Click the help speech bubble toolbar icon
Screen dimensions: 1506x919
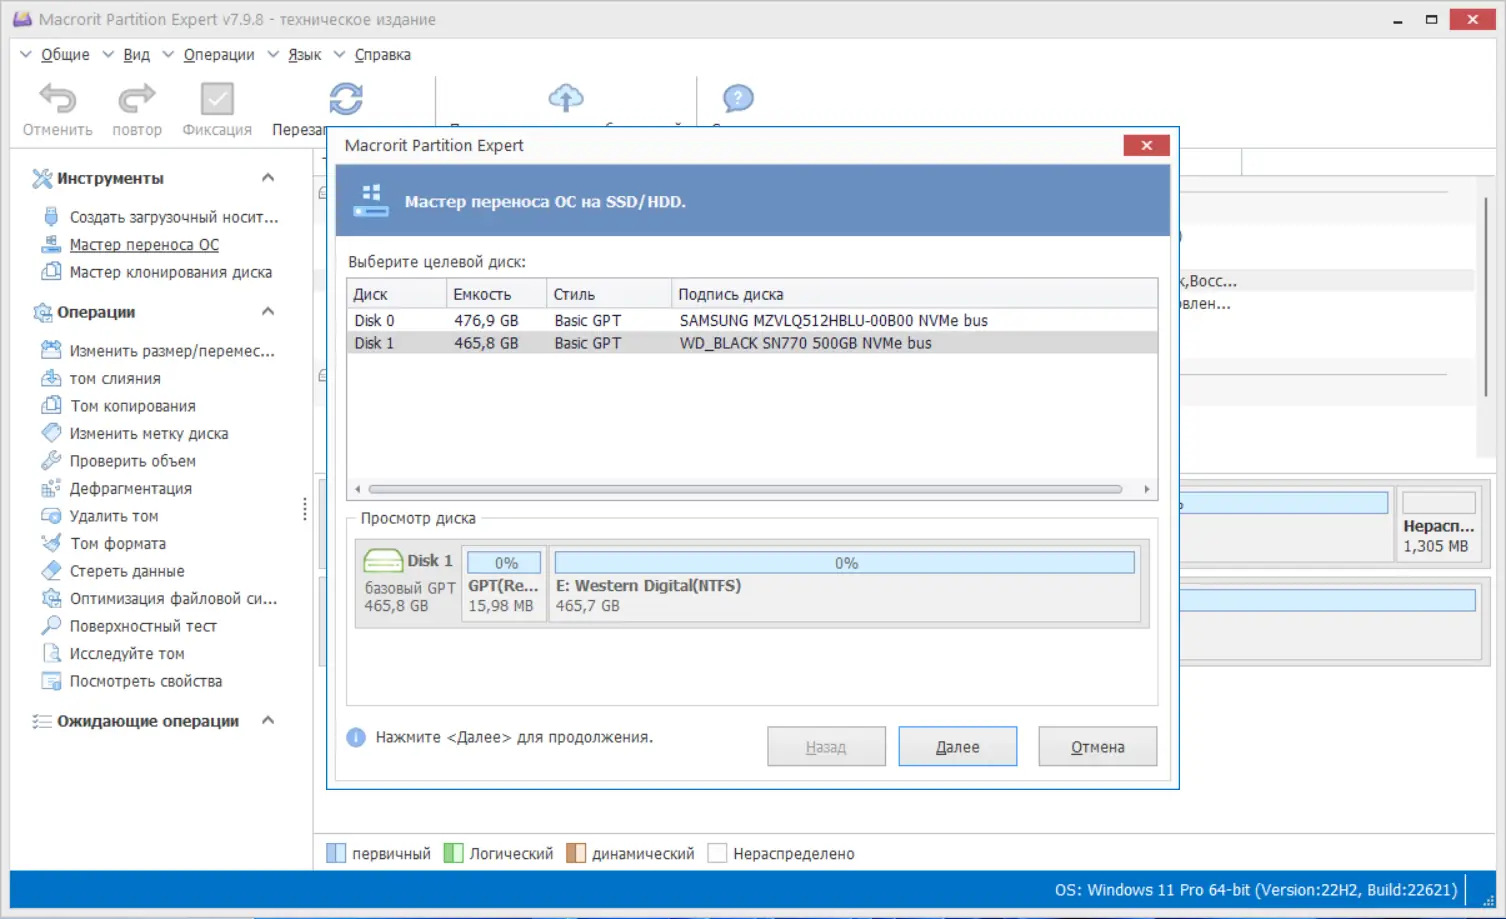pyautogui.click(x=738, y=98)
